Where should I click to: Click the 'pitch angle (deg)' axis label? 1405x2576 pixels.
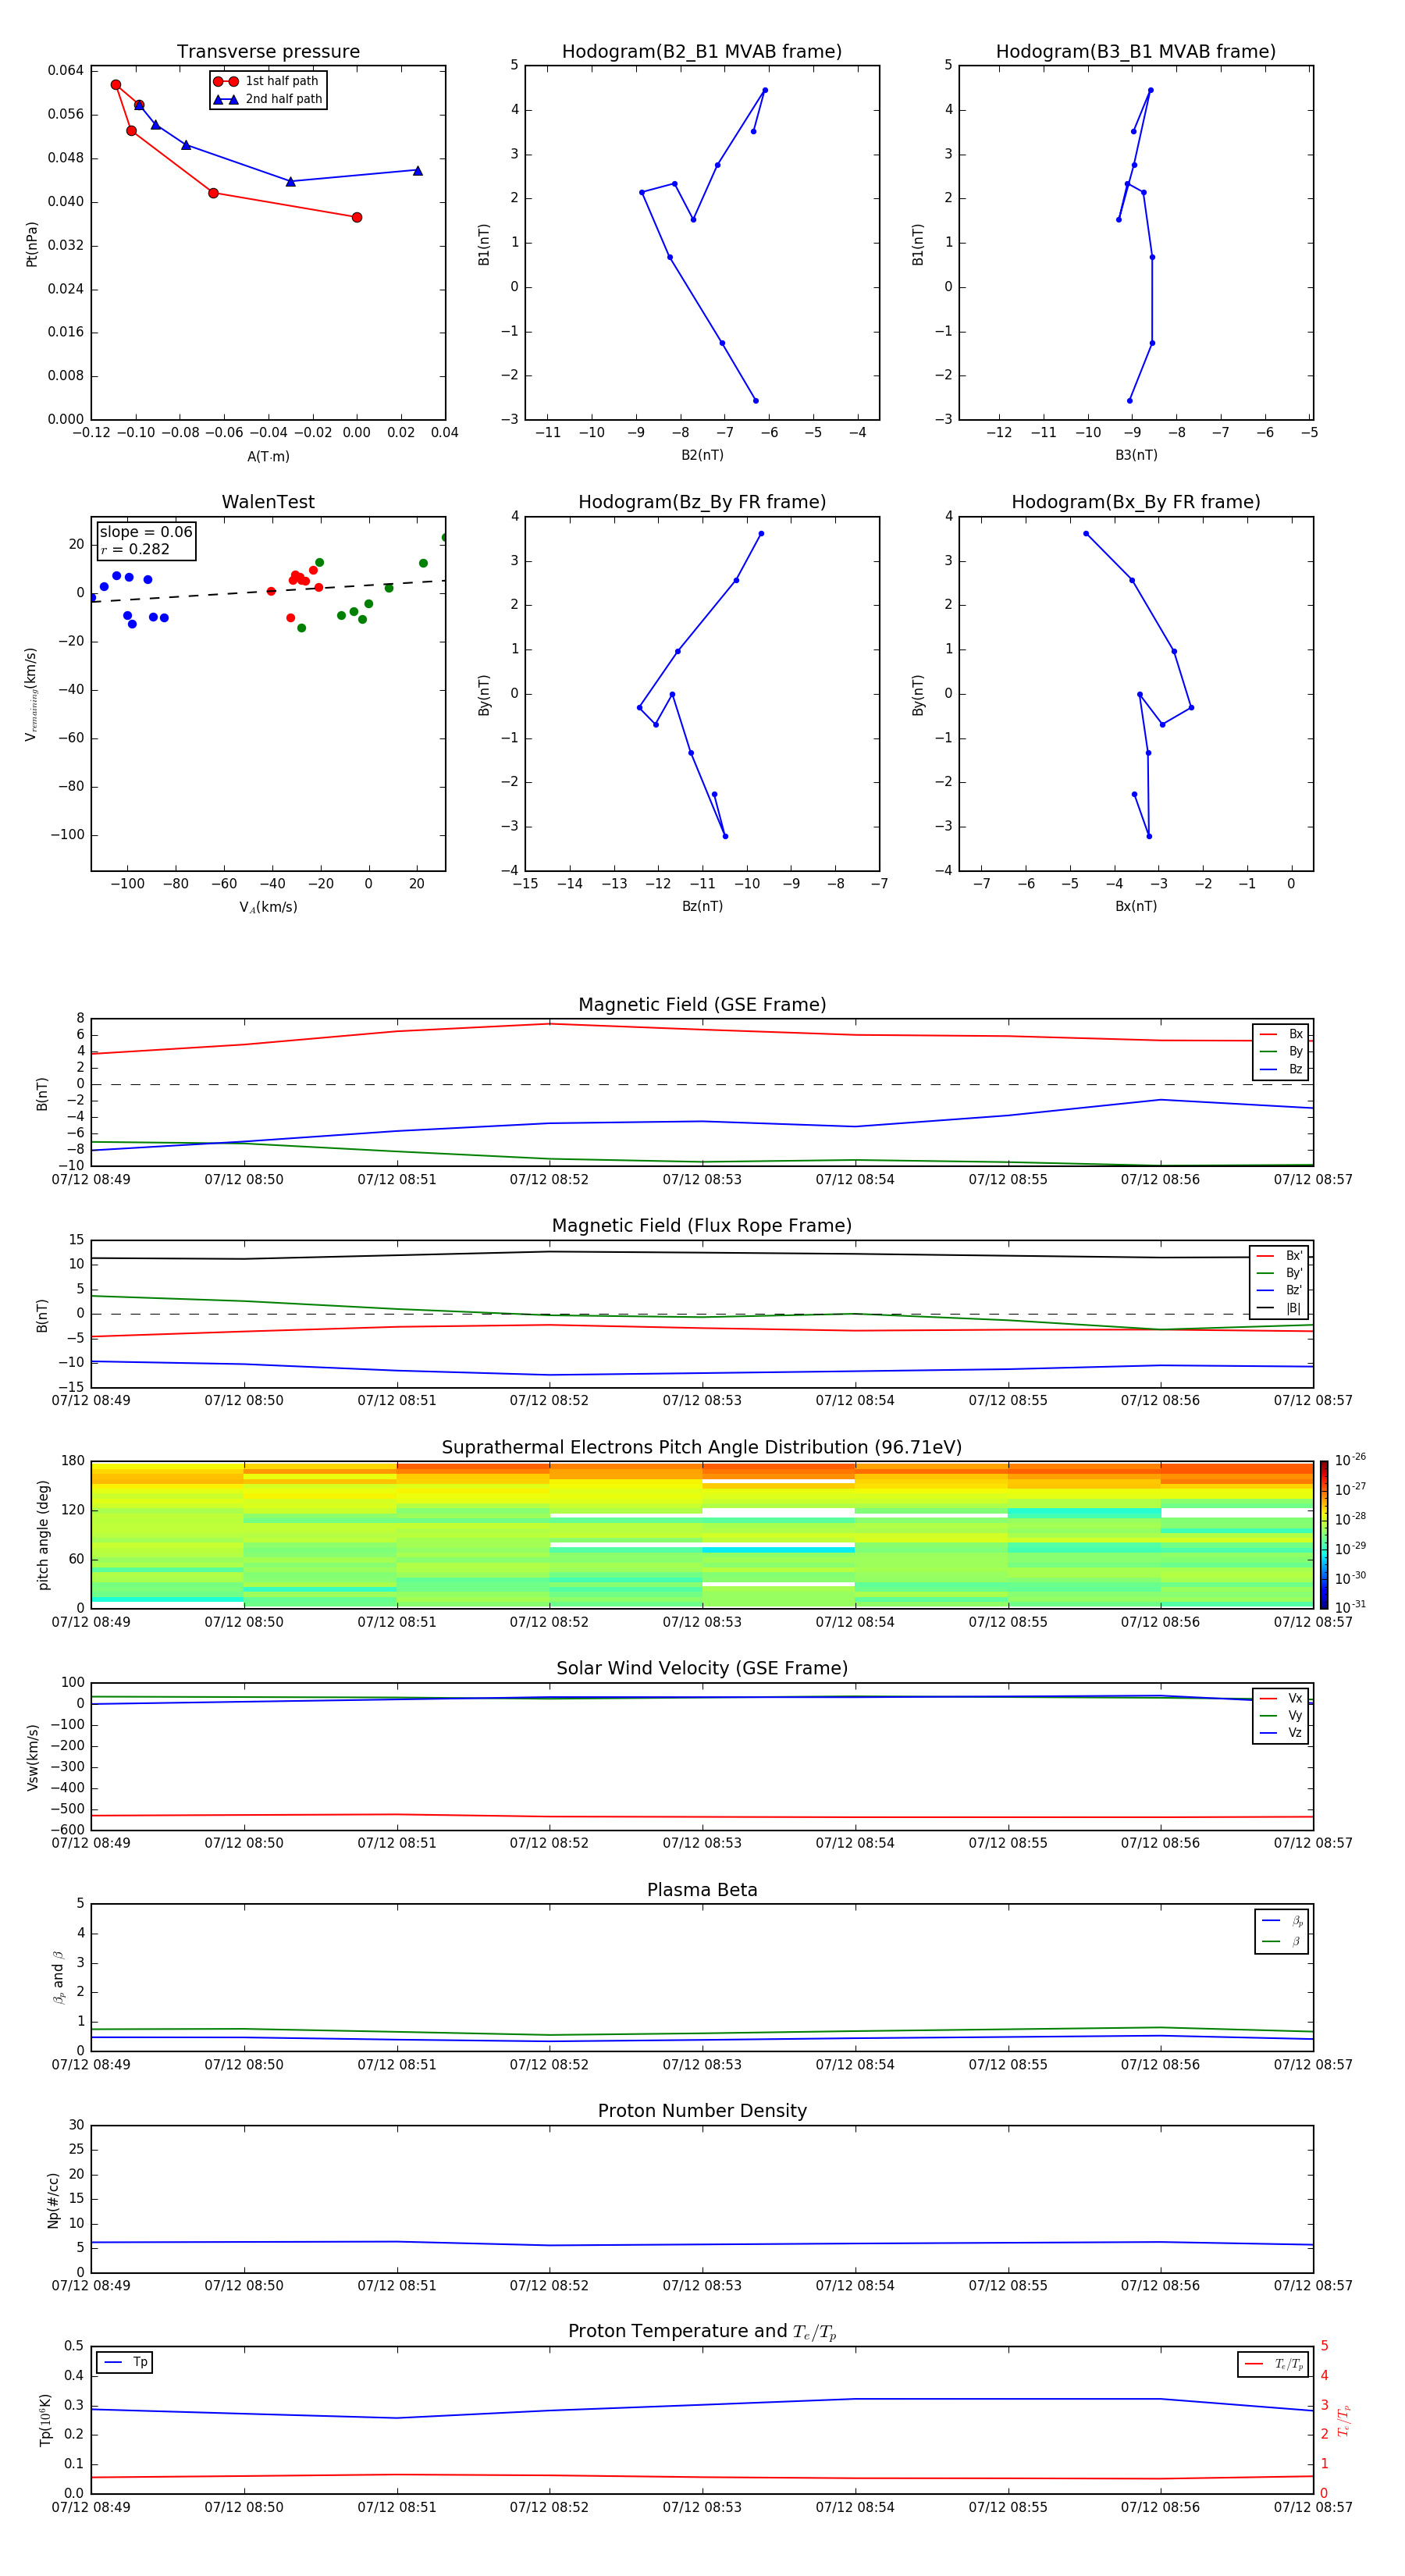click(x=43, y=1535)
